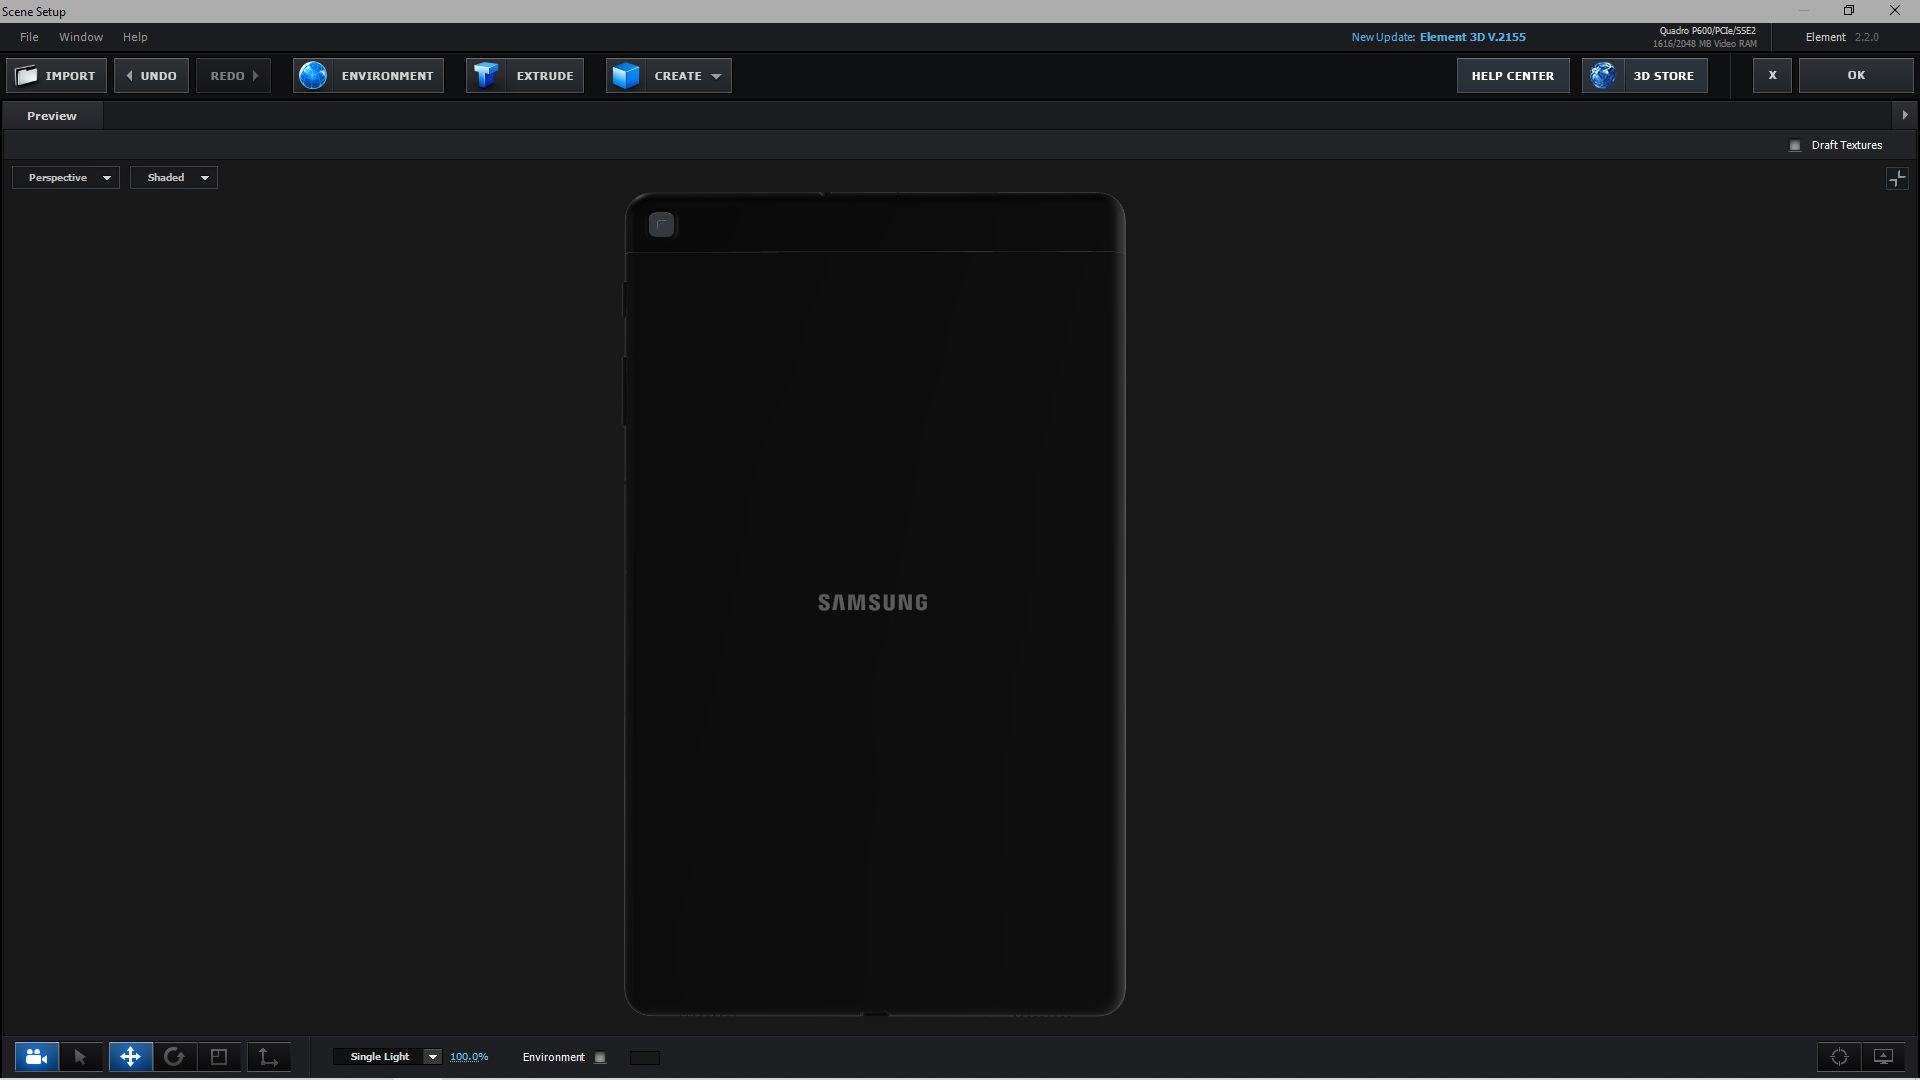Click the 100.0% light brightness value
This screenshot has height=1080, width=1920.
coord(469,1057)
